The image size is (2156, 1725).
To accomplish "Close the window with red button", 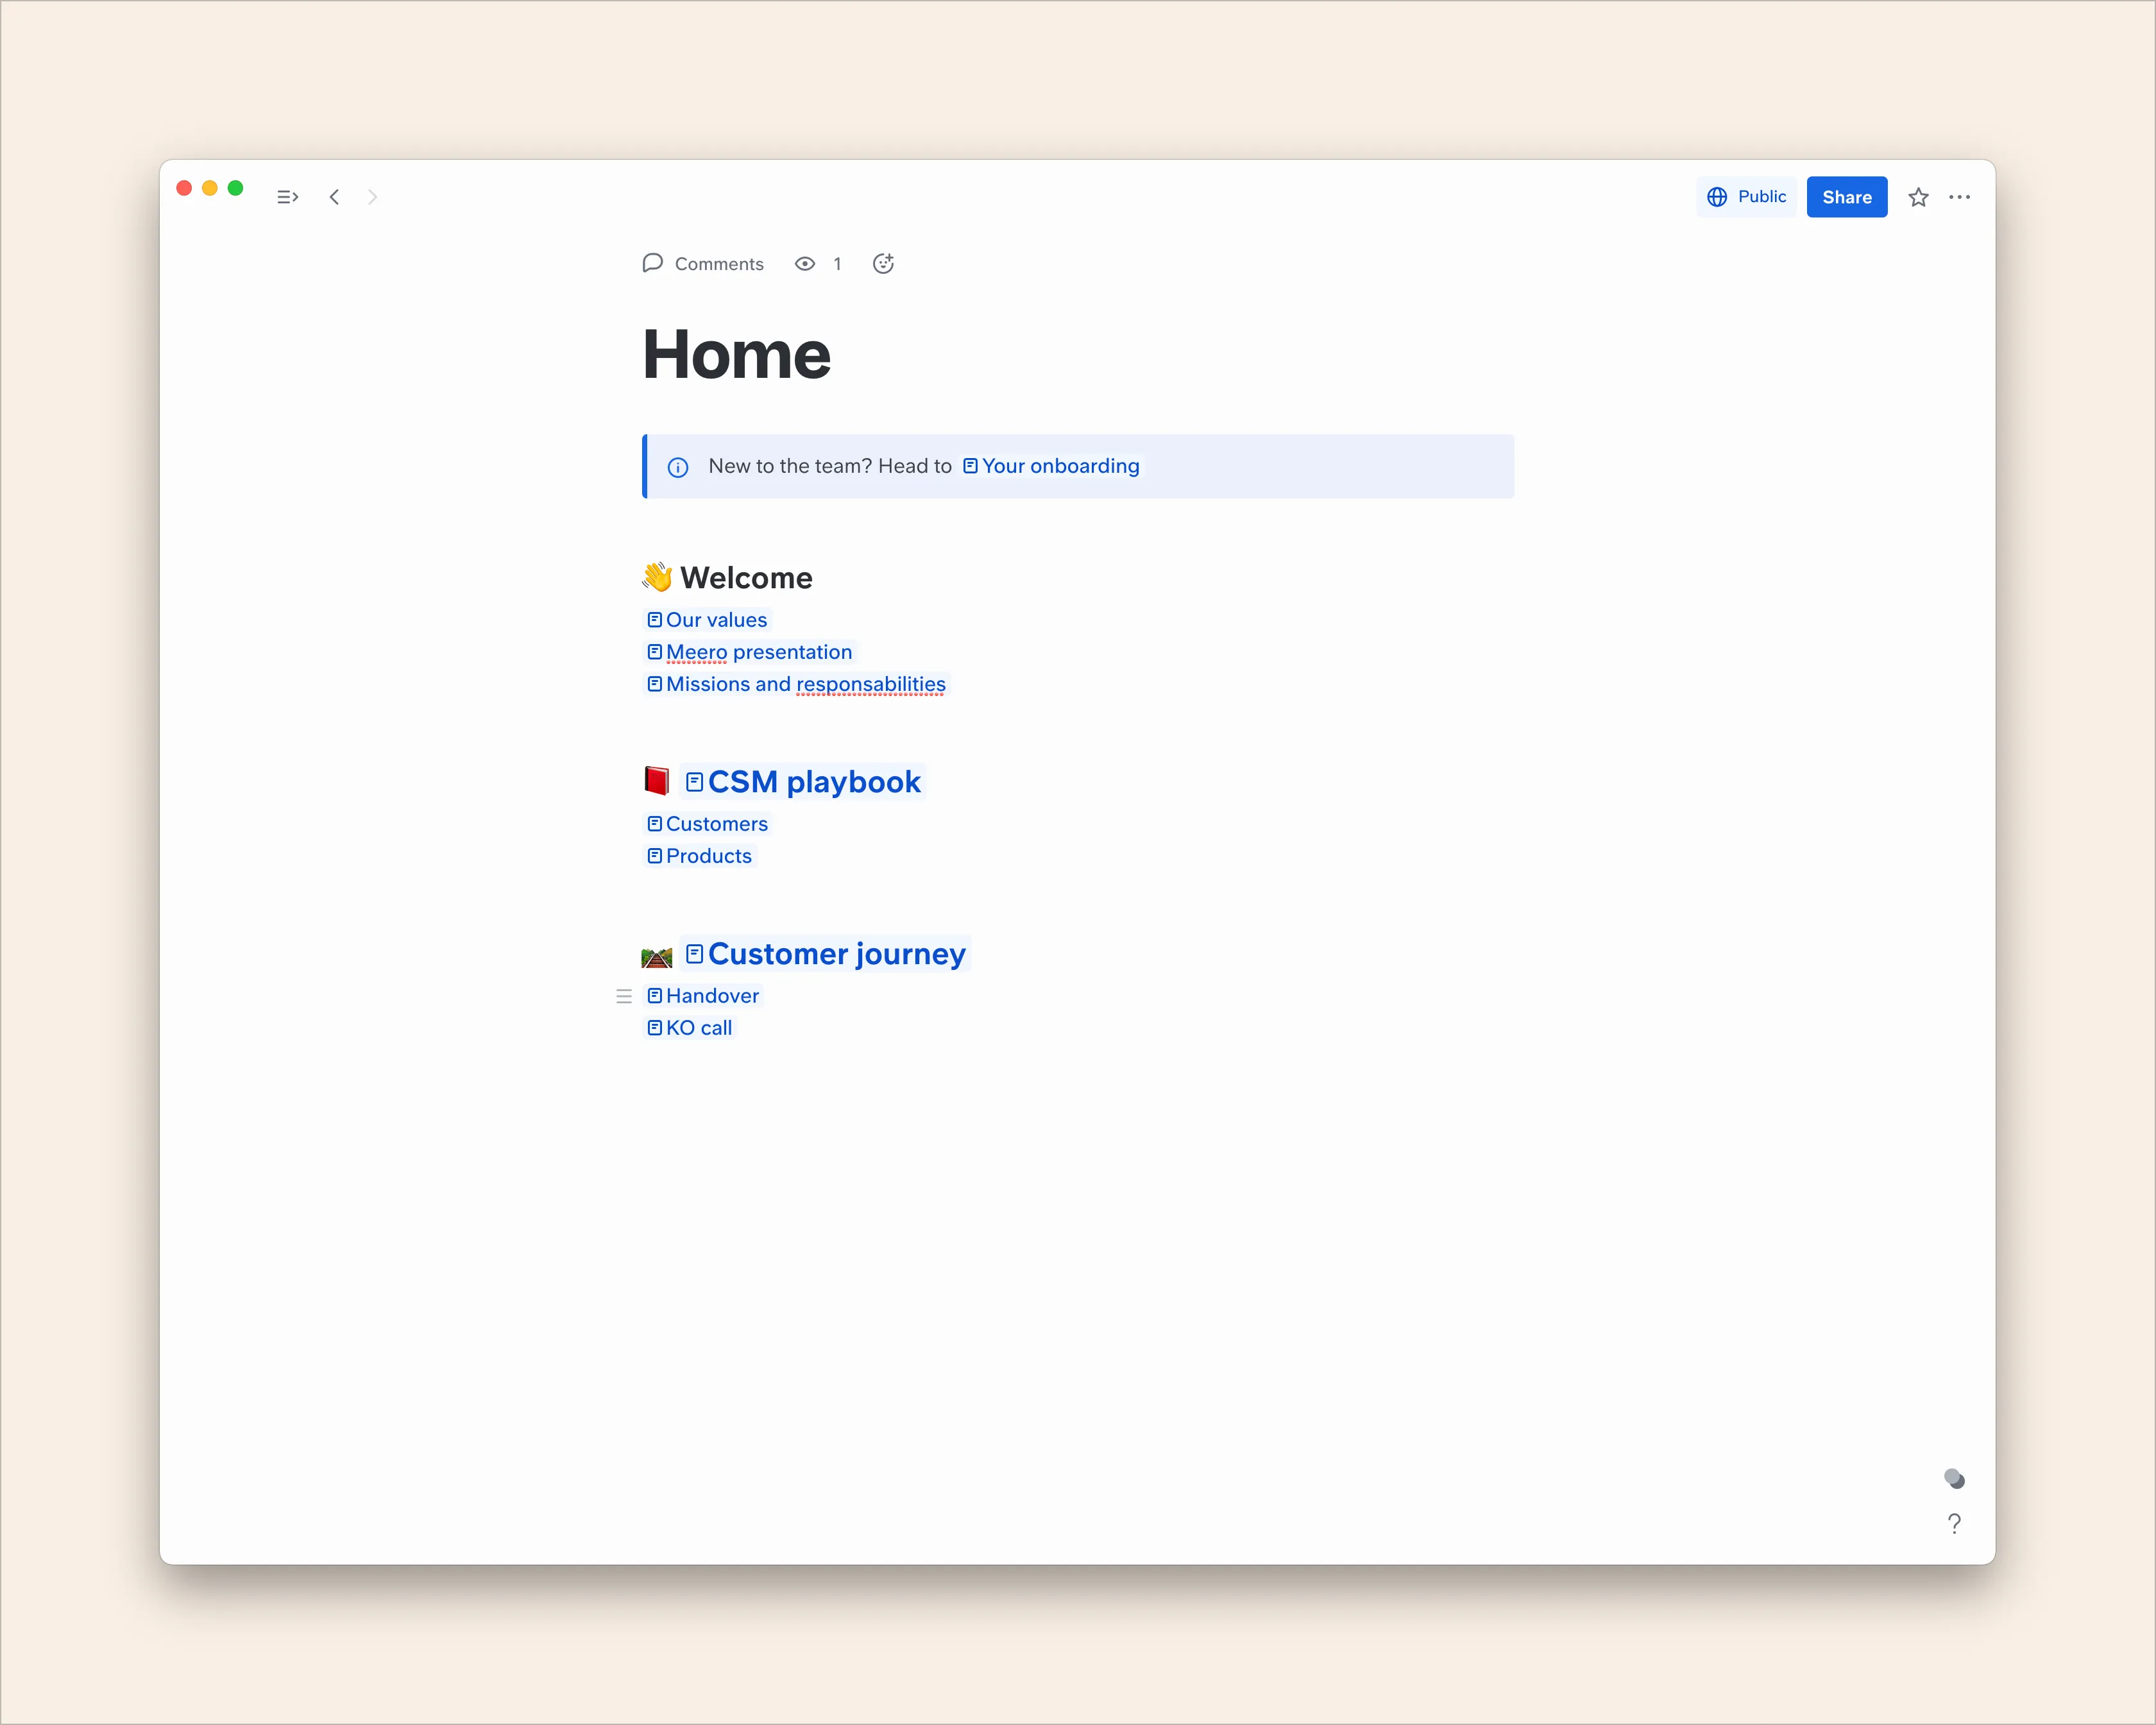I will [x=184, y=188].
